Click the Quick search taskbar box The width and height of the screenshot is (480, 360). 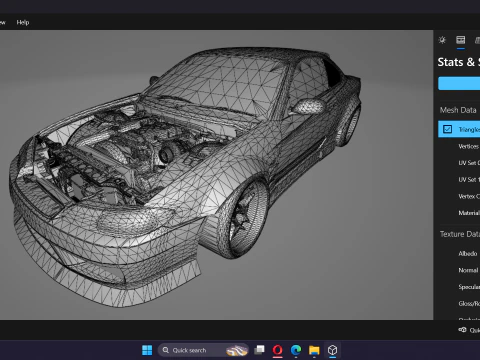tap(203, 350)
